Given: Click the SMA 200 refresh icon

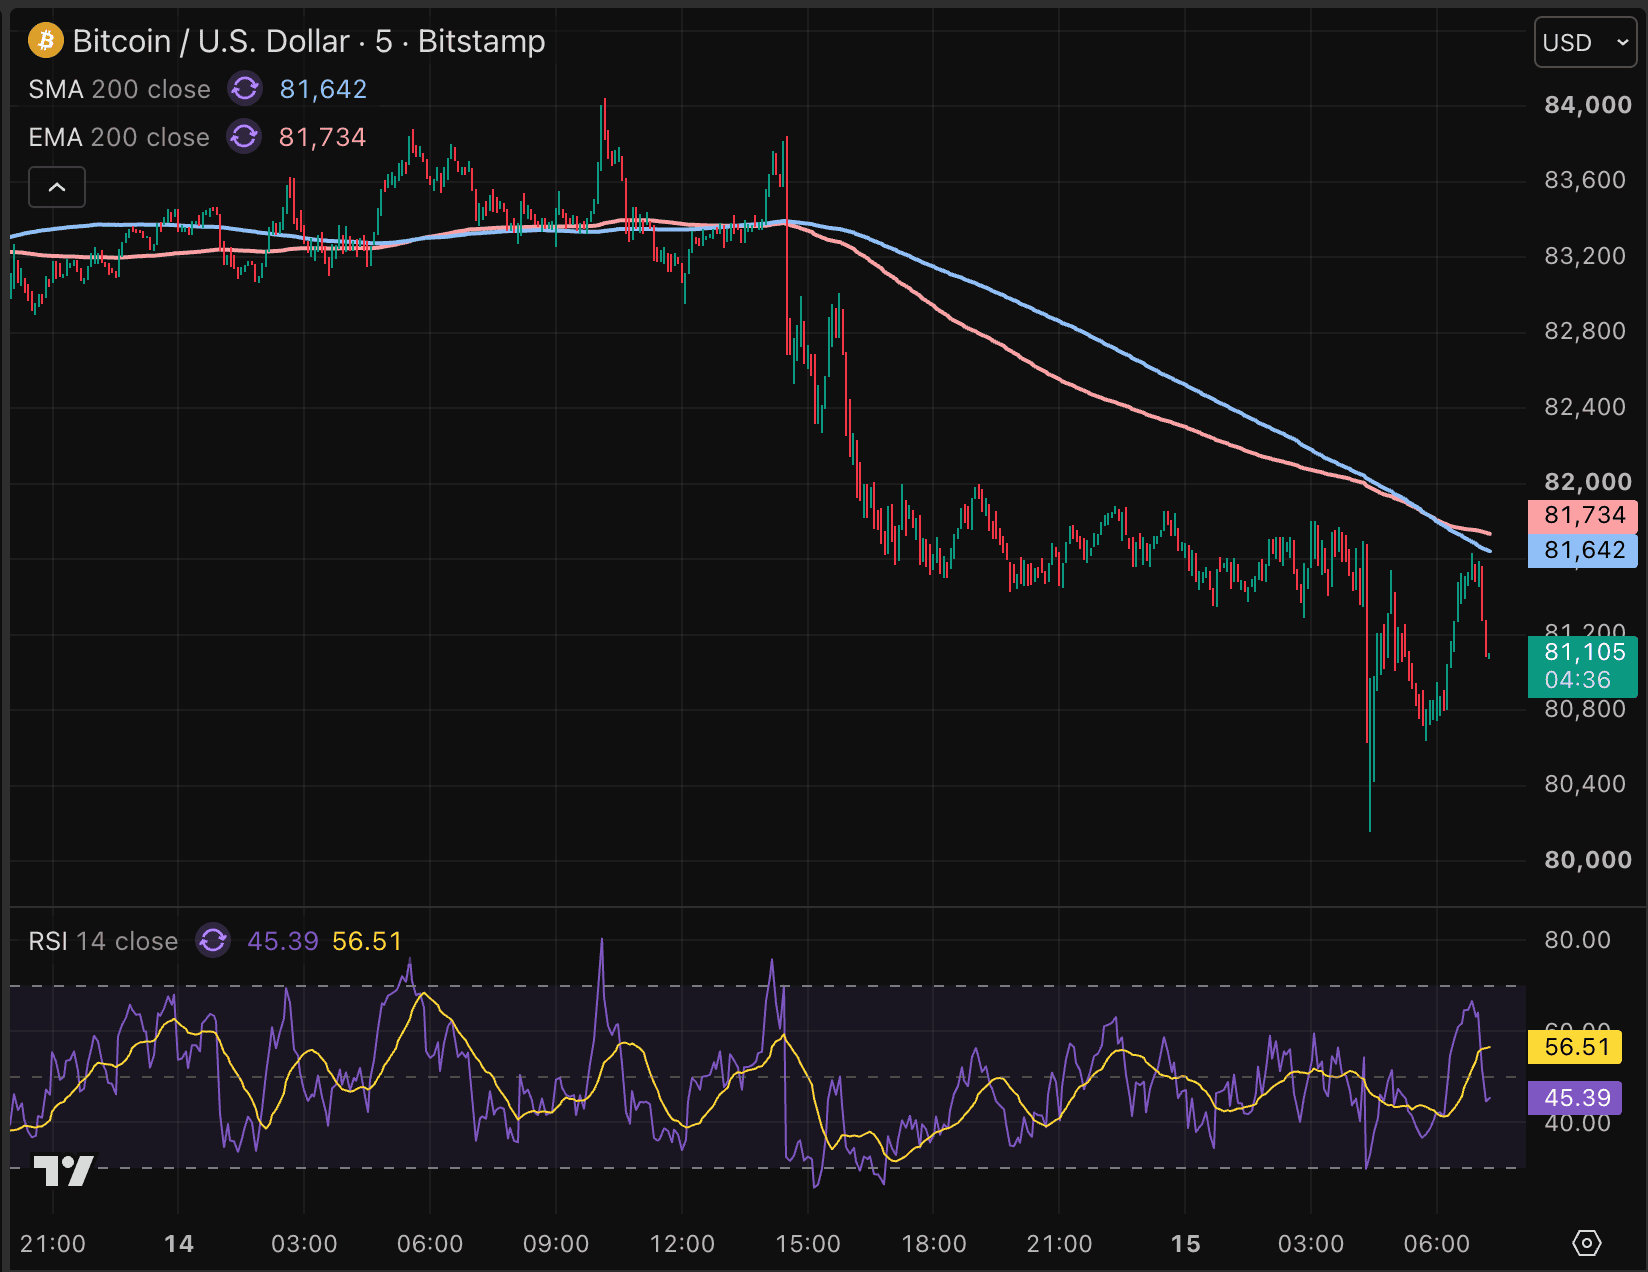Looking at the screenshot, I should point(245,89).
